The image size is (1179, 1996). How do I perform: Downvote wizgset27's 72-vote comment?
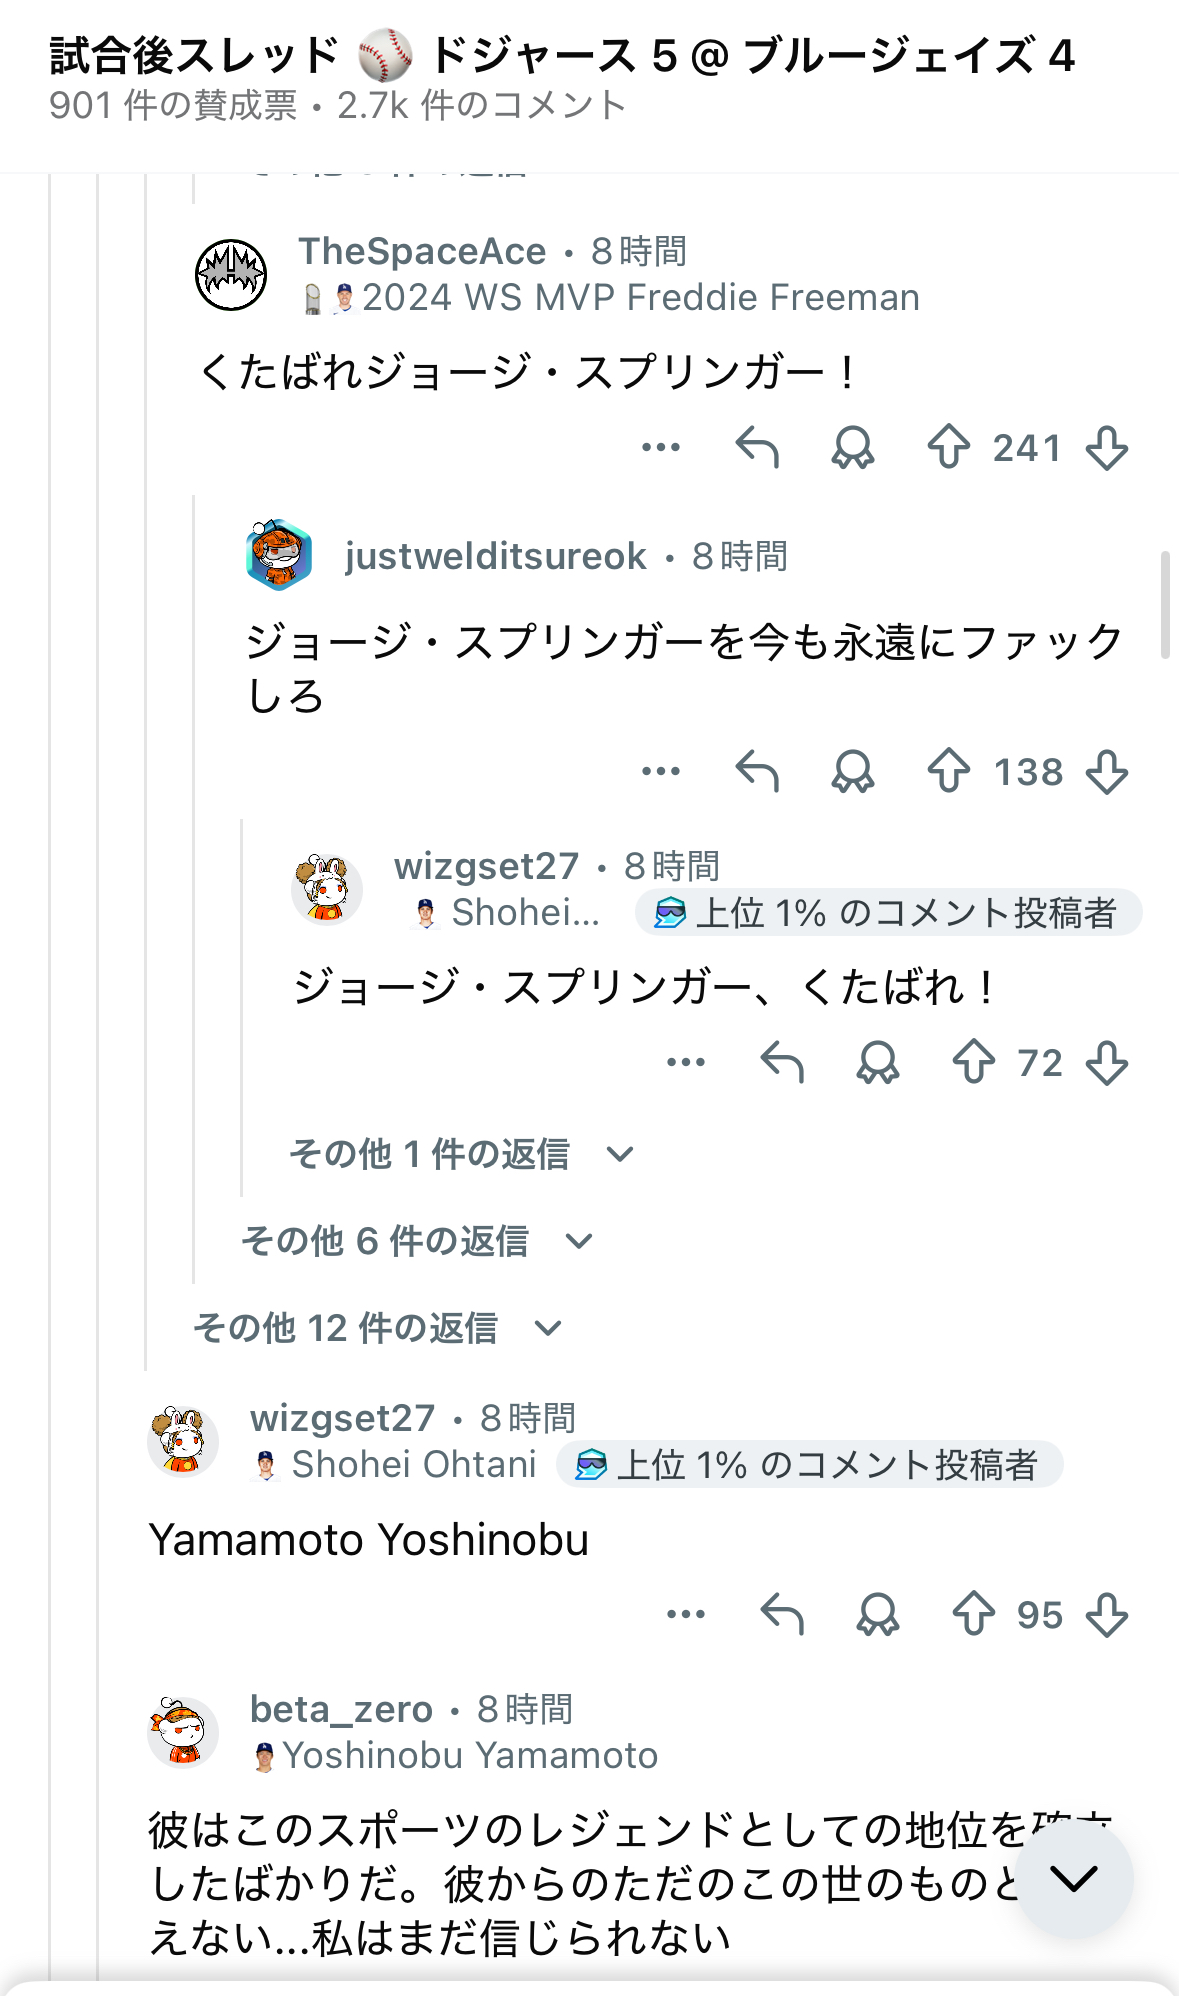1107,1062
